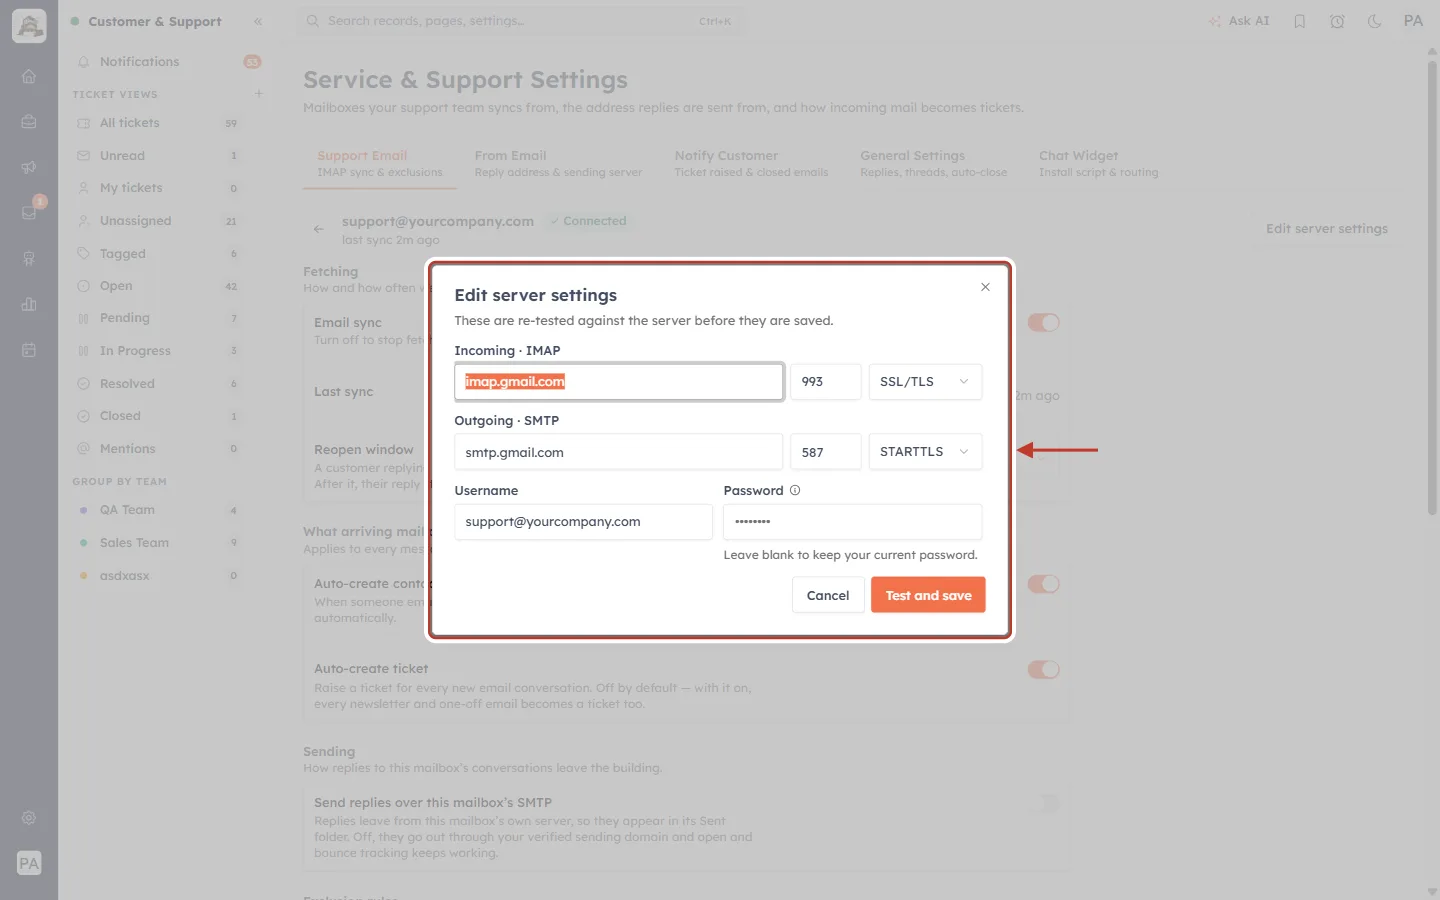Go back using the arrow beside support@yourcompany.com
The height and width of the screenshot is (900, 1440).
(318, 229)
